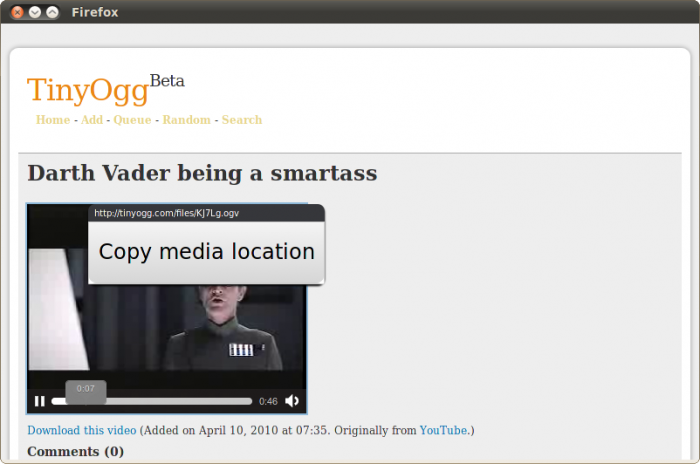The width and height of the screenshot is (700, 464).
Task: Click the 0:07 playhead time bubble
Action: tap(86, 392)
